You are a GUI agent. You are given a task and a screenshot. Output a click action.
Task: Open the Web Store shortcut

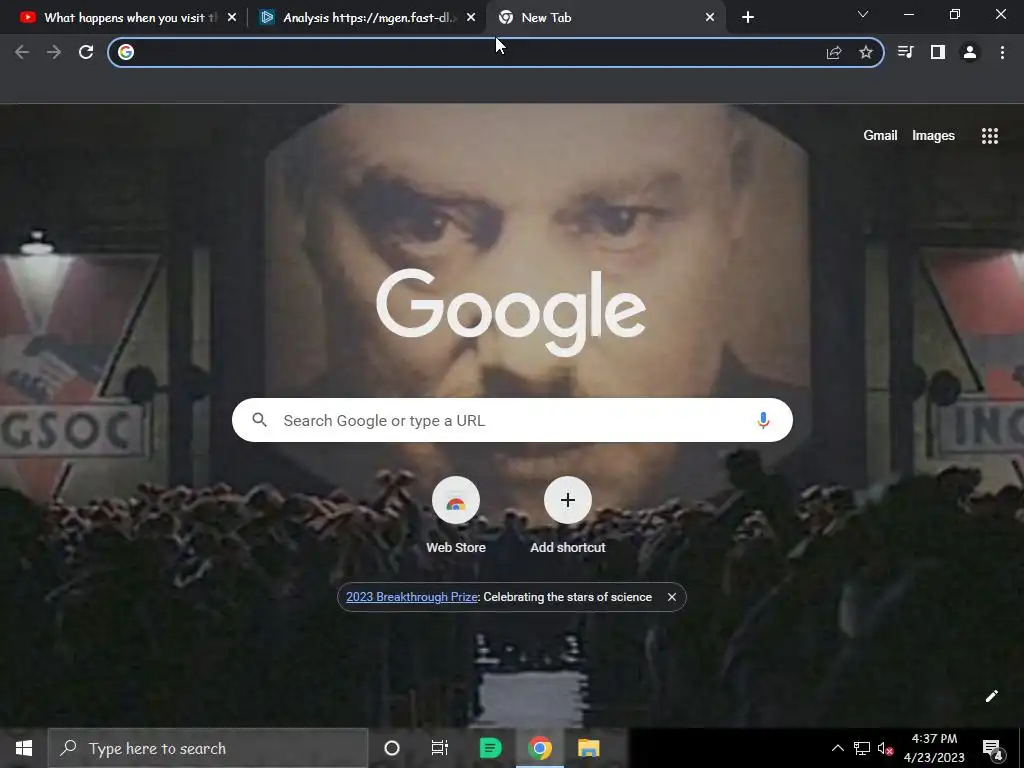[456, 516]
